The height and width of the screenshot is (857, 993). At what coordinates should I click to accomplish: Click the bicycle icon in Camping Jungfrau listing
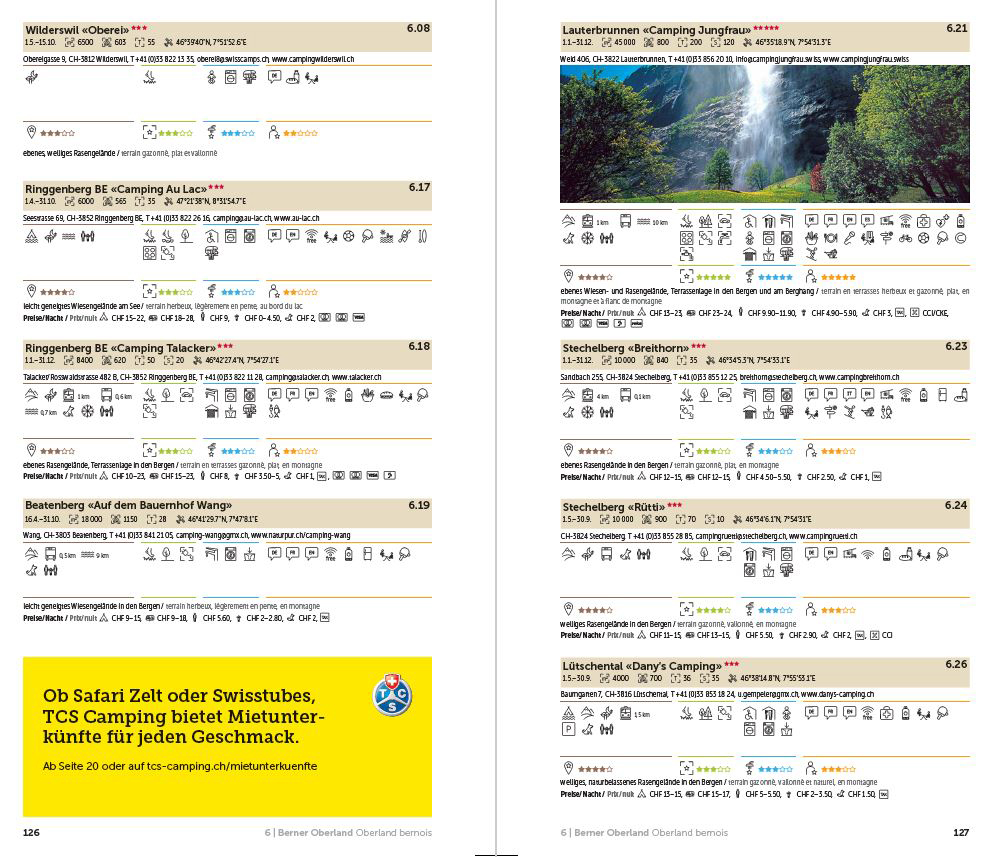(x=906, y=238)
